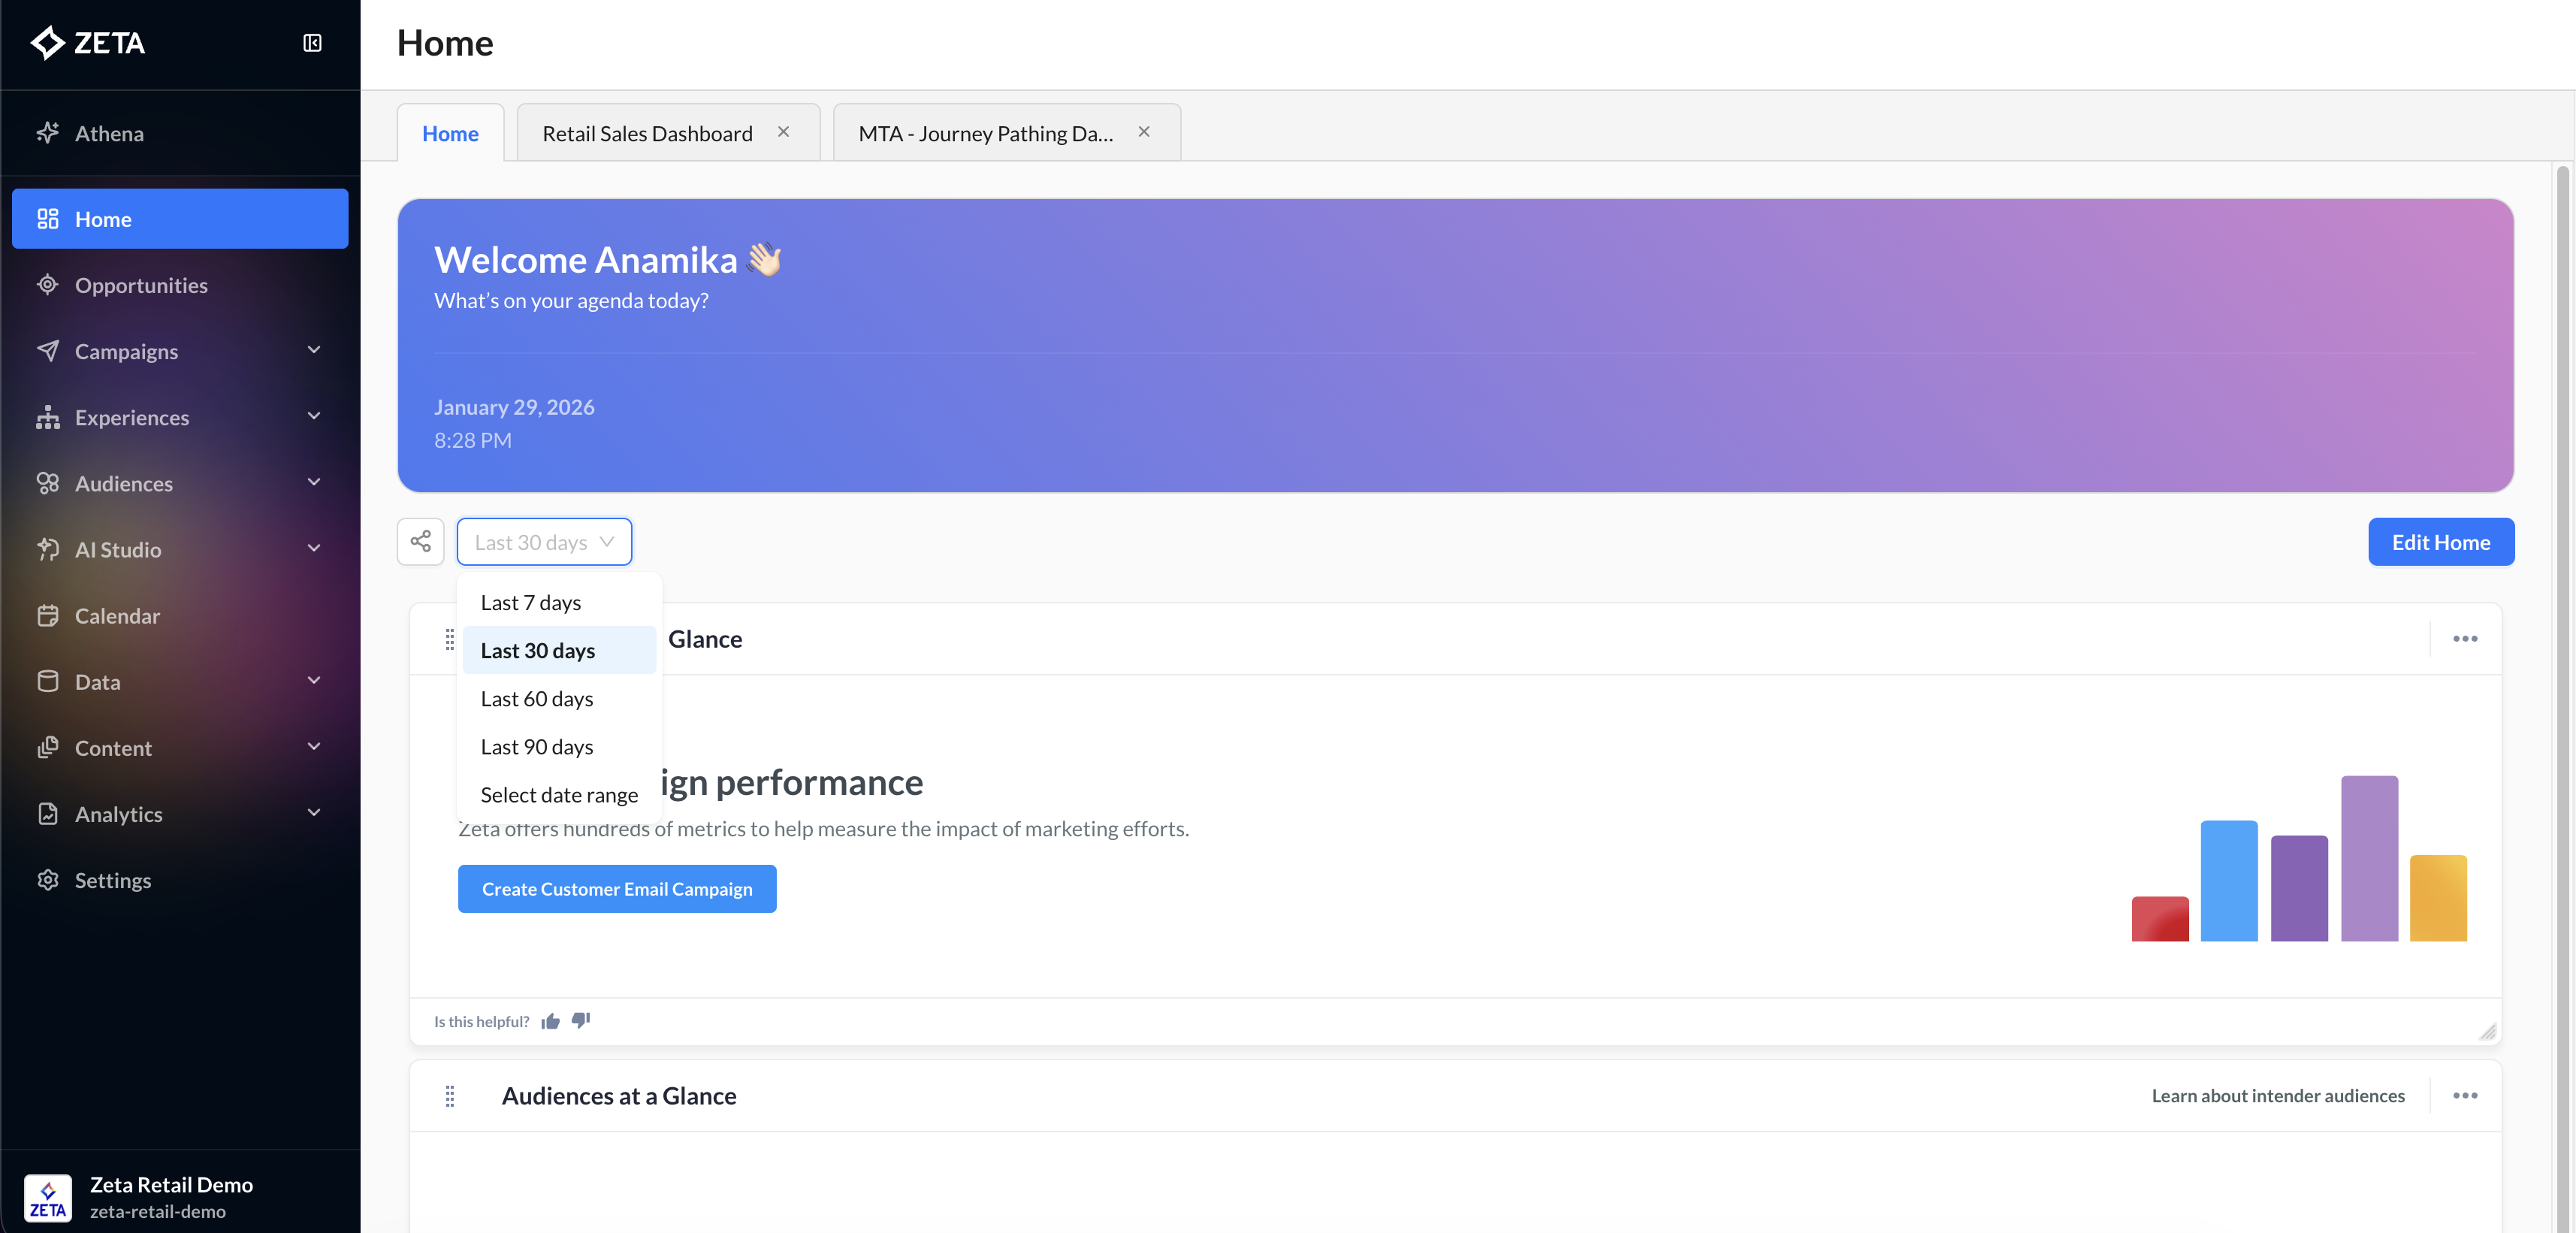Click the share icon next to date filter
This screenshot has height=1233, width=2576.
coord(420,541)
